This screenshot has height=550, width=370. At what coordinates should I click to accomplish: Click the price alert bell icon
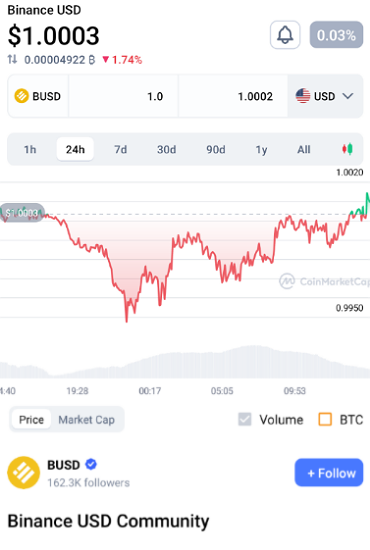[x=285, y=35]
